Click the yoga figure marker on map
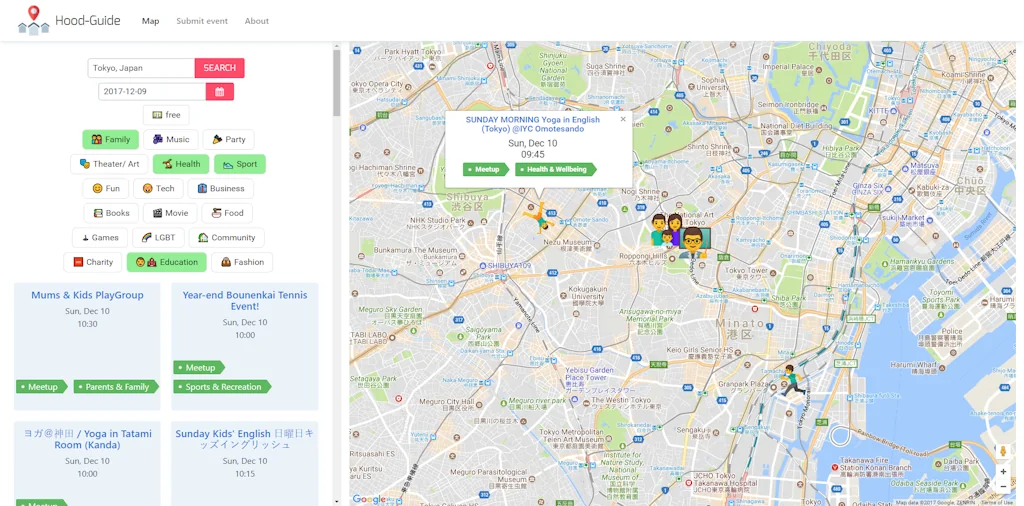The width and height of the screenshot is (1024, 506). pos(539,217)
